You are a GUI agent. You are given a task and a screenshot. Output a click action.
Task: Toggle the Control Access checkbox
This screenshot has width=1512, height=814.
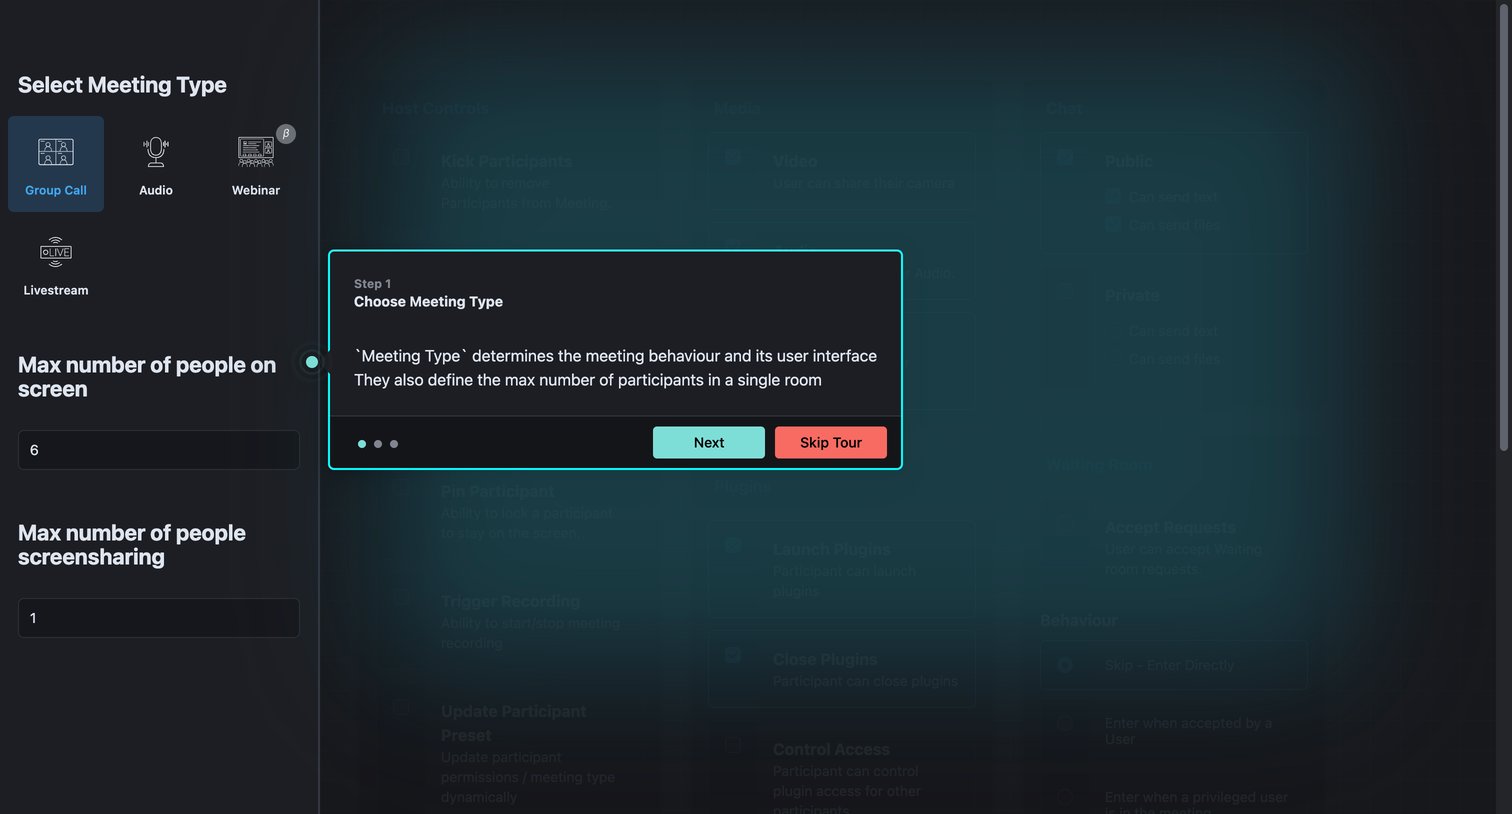click(x=733, y=745)
